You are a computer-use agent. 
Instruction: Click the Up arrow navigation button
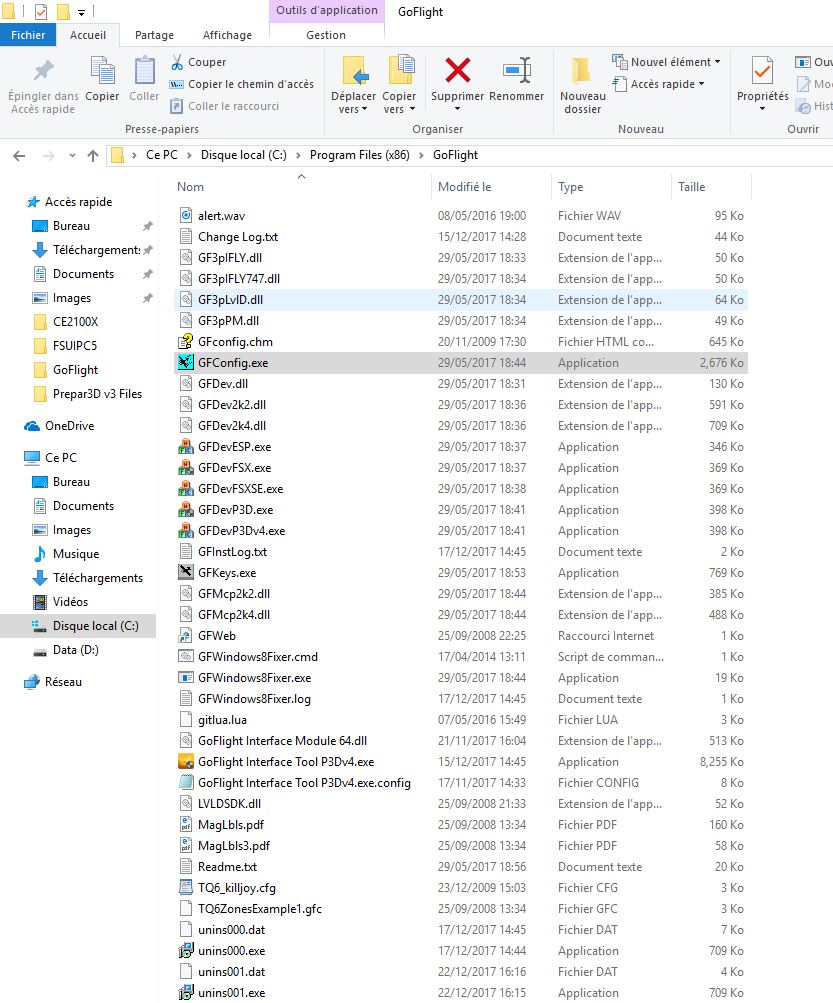click(x=93, y=155)
